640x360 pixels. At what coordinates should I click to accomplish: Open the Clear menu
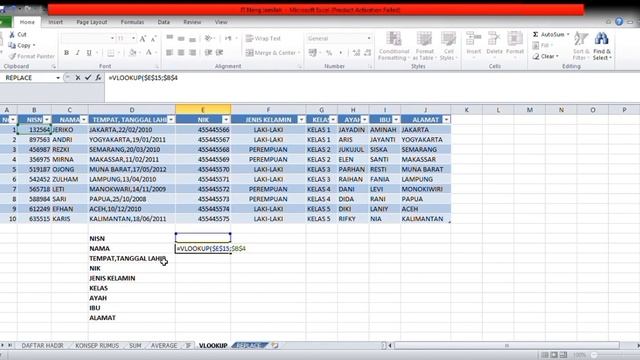[546, 56]
